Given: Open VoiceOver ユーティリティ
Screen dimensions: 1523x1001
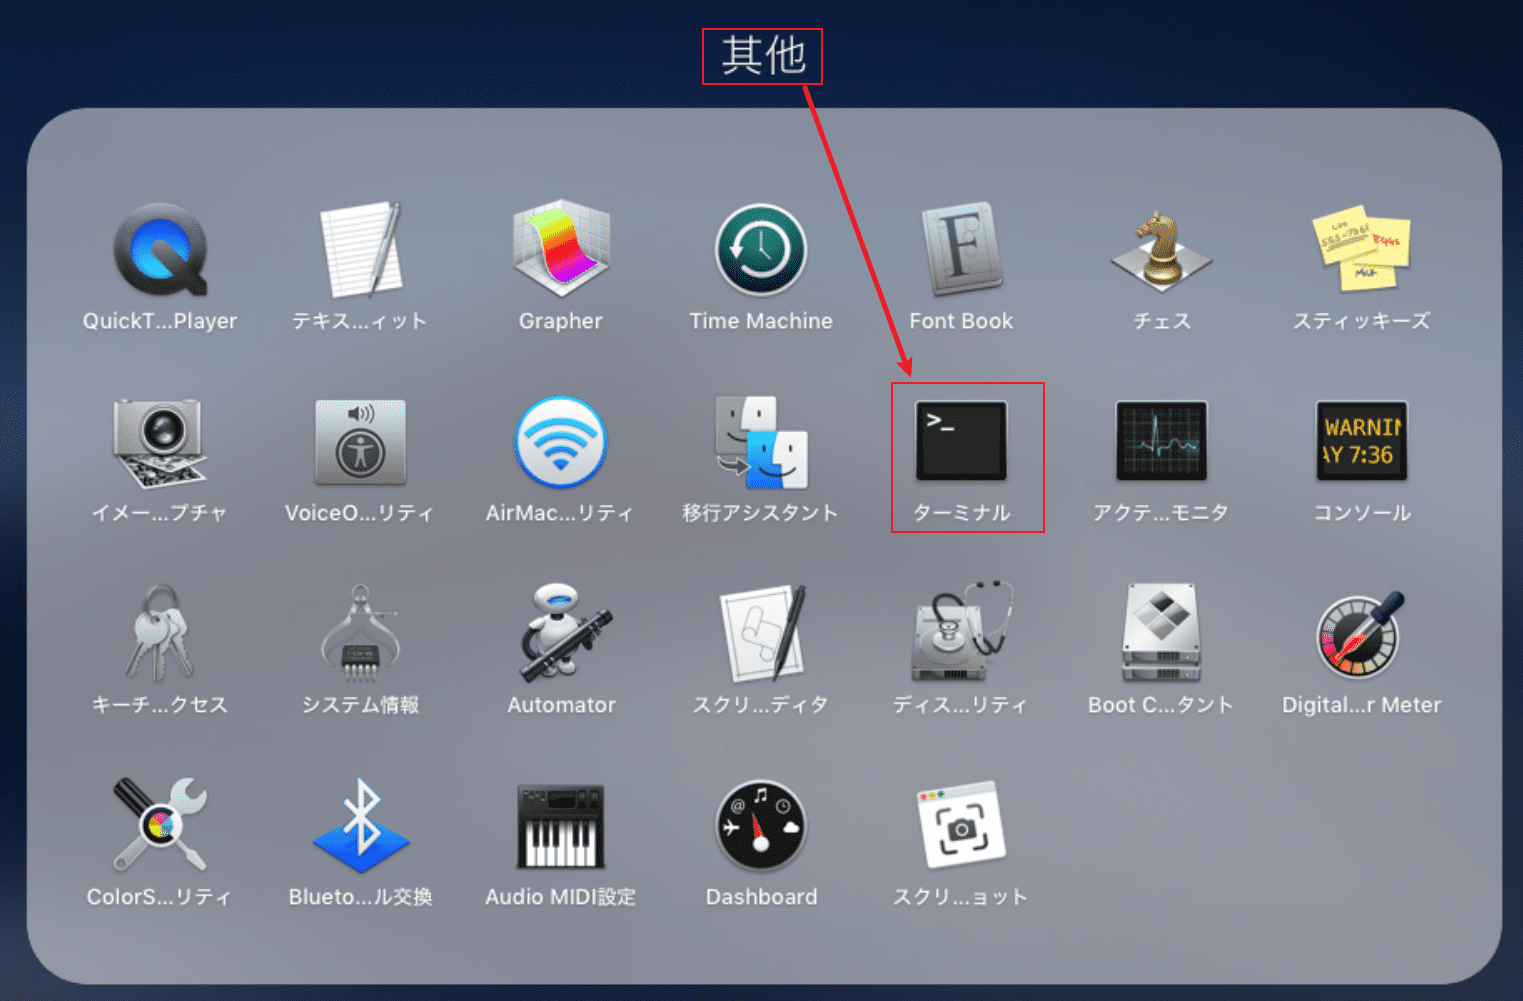Looking at the screenshot, I should point(360,442).
